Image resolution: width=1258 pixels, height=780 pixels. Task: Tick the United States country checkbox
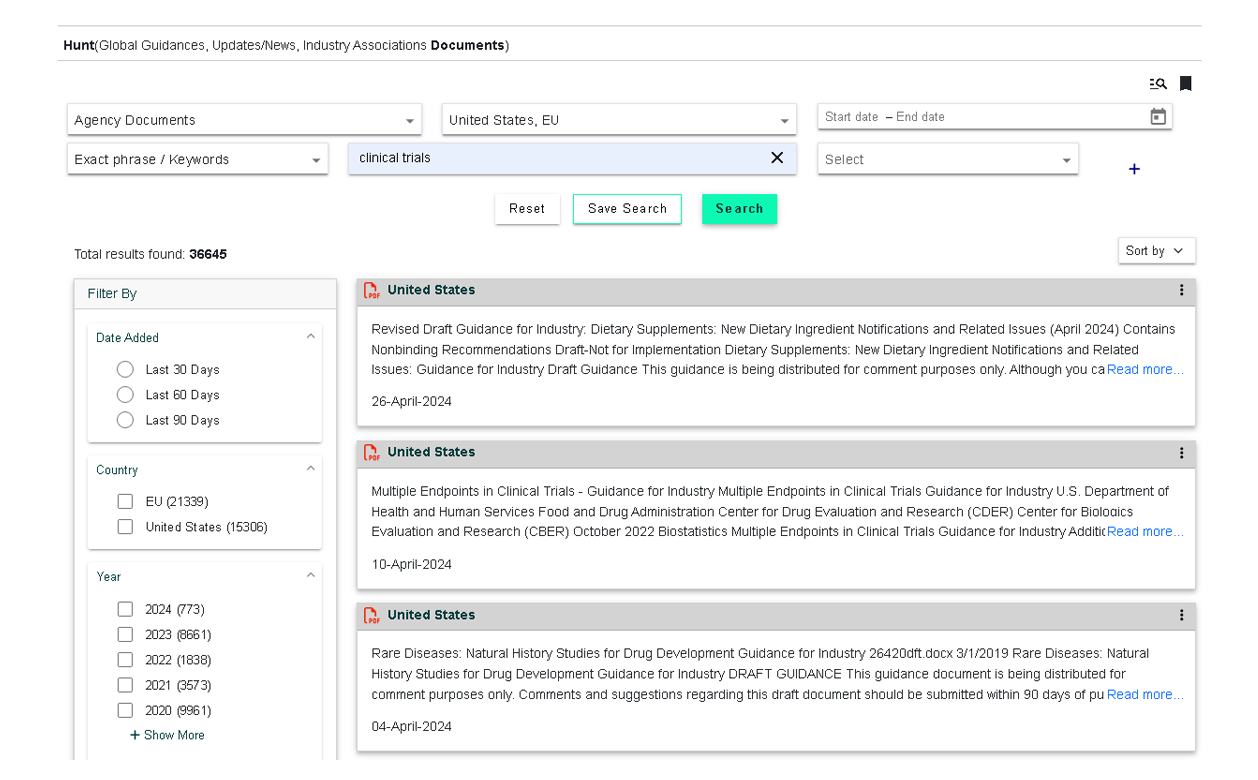pyautogui.click(x=125, y=527)
